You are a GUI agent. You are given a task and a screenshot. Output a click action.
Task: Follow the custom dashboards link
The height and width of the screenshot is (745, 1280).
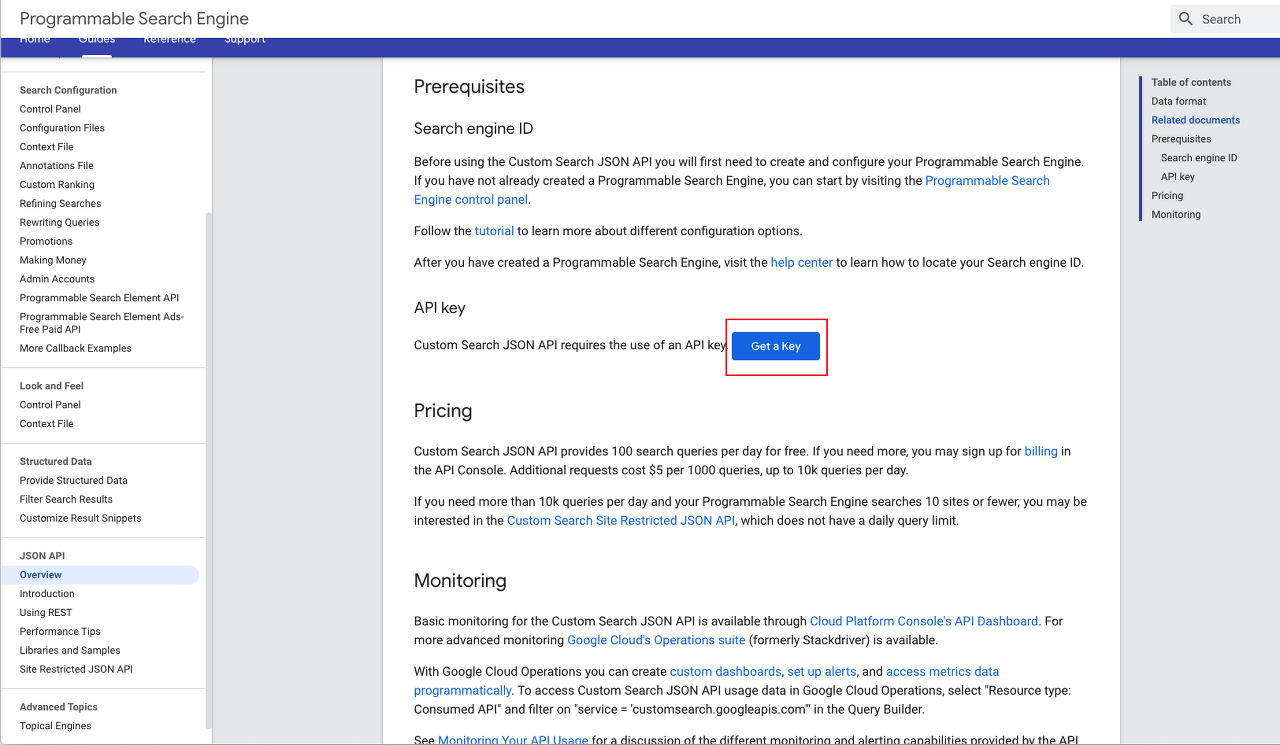pyautogui.click(x=725, y=672)
